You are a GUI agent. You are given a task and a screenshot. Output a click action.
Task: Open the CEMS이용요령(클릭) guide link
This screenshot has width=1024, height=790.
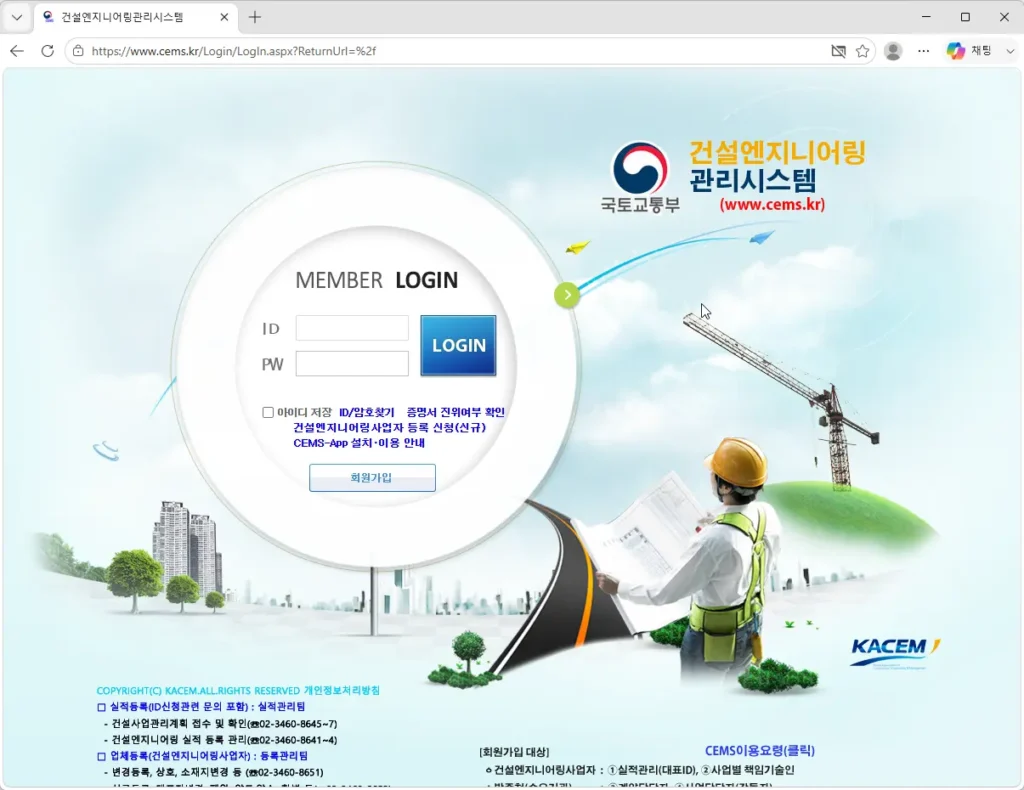[760, 751]
